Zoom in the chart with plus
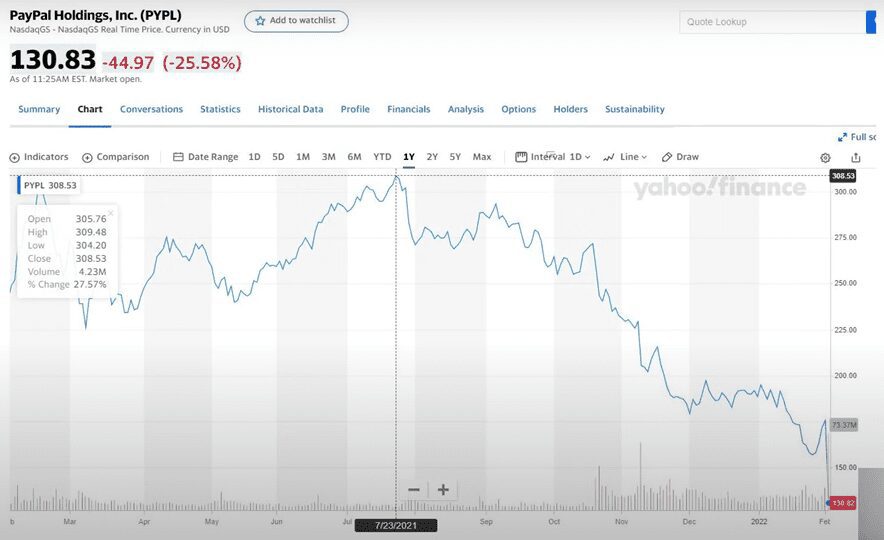 pos(443,490)
